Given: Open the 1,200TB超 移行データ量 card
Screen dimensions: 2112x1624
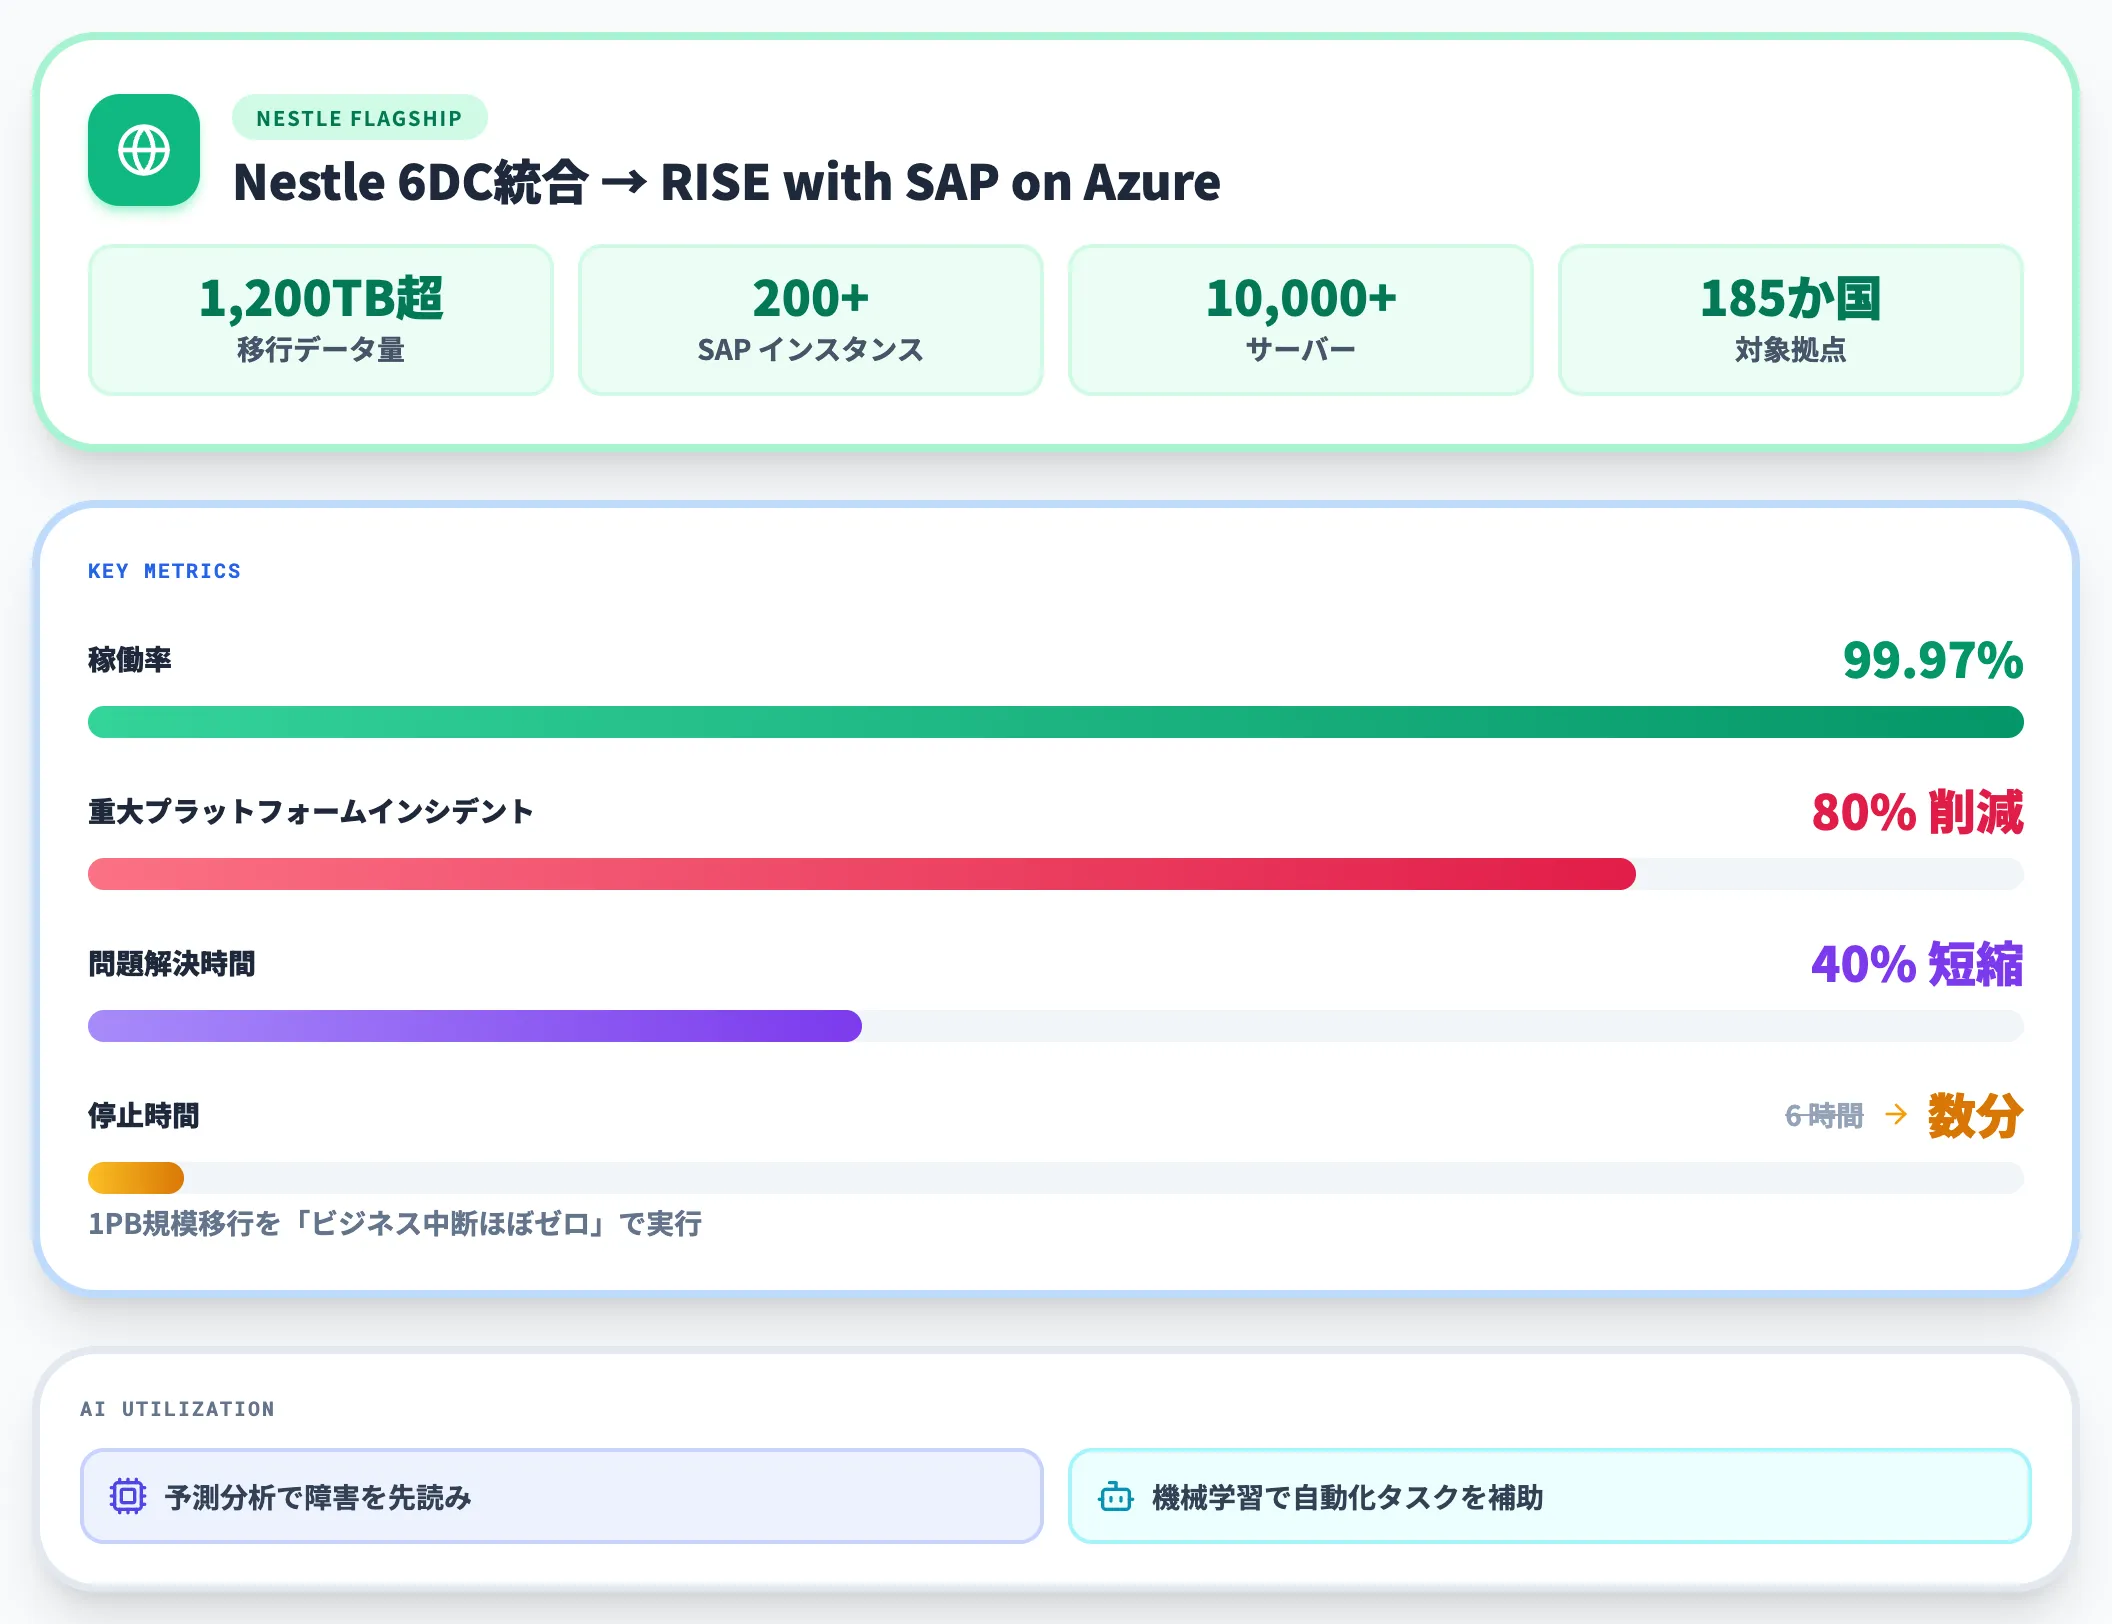Looking at the screenshot, I should click(321, 320).
